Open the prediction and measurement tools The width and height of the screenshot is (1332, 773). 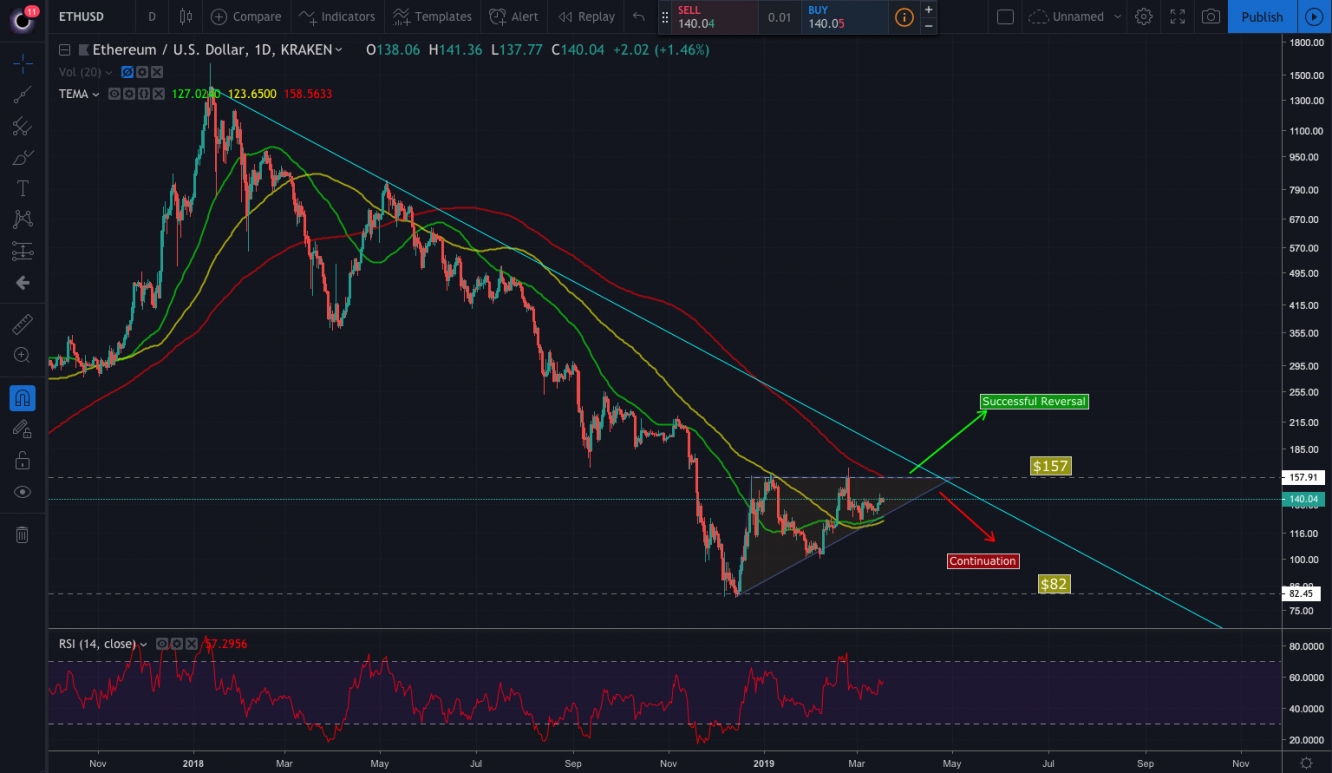coord(22,251)
